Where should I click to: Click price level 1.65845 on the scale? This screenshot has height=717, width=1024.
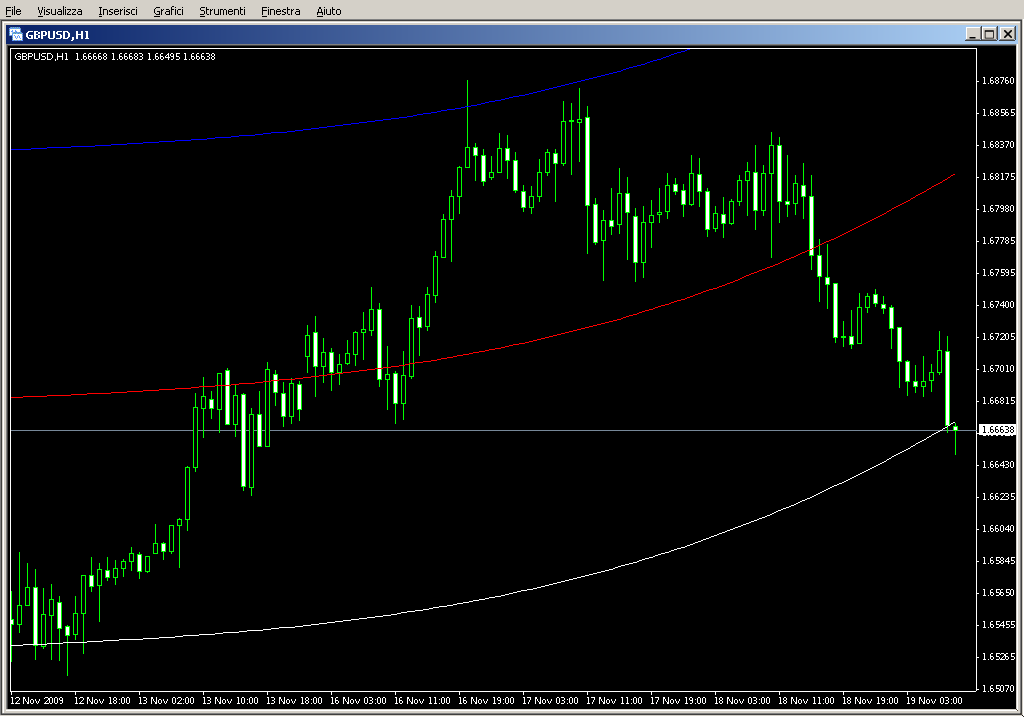click(x=999, y=561)
